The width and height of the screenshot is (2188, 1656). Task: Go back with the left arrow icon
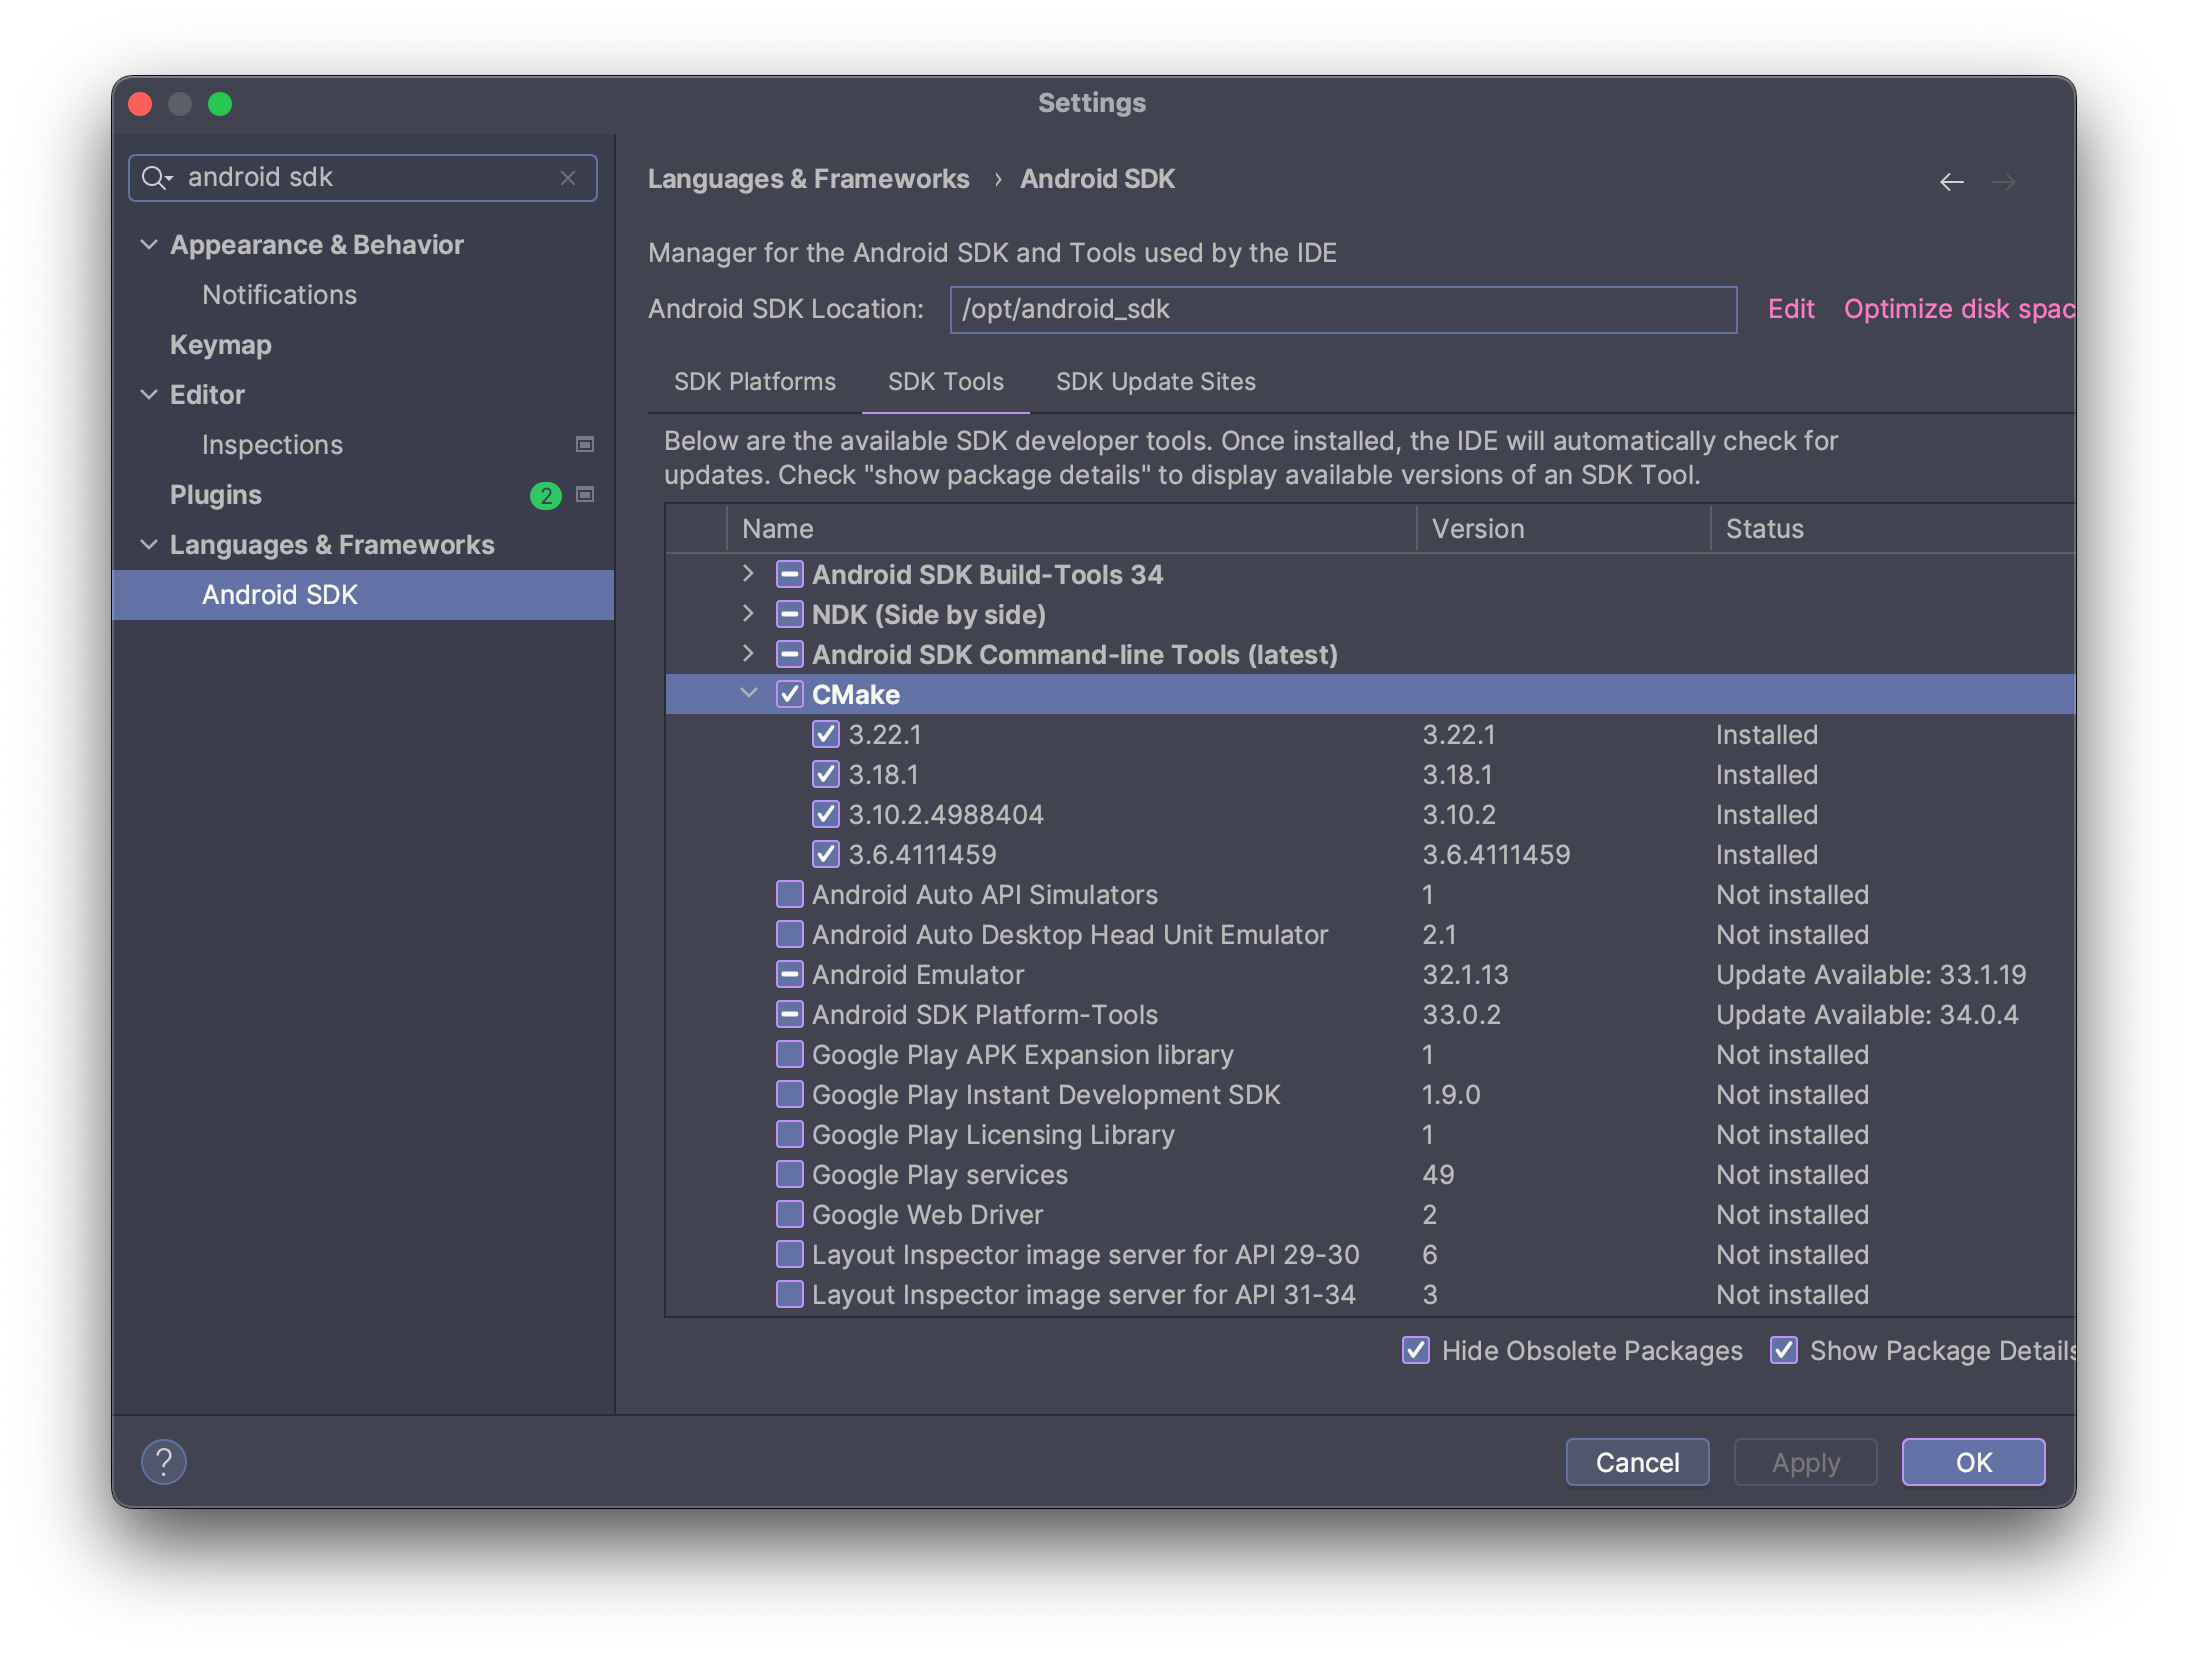(1951, 182)
